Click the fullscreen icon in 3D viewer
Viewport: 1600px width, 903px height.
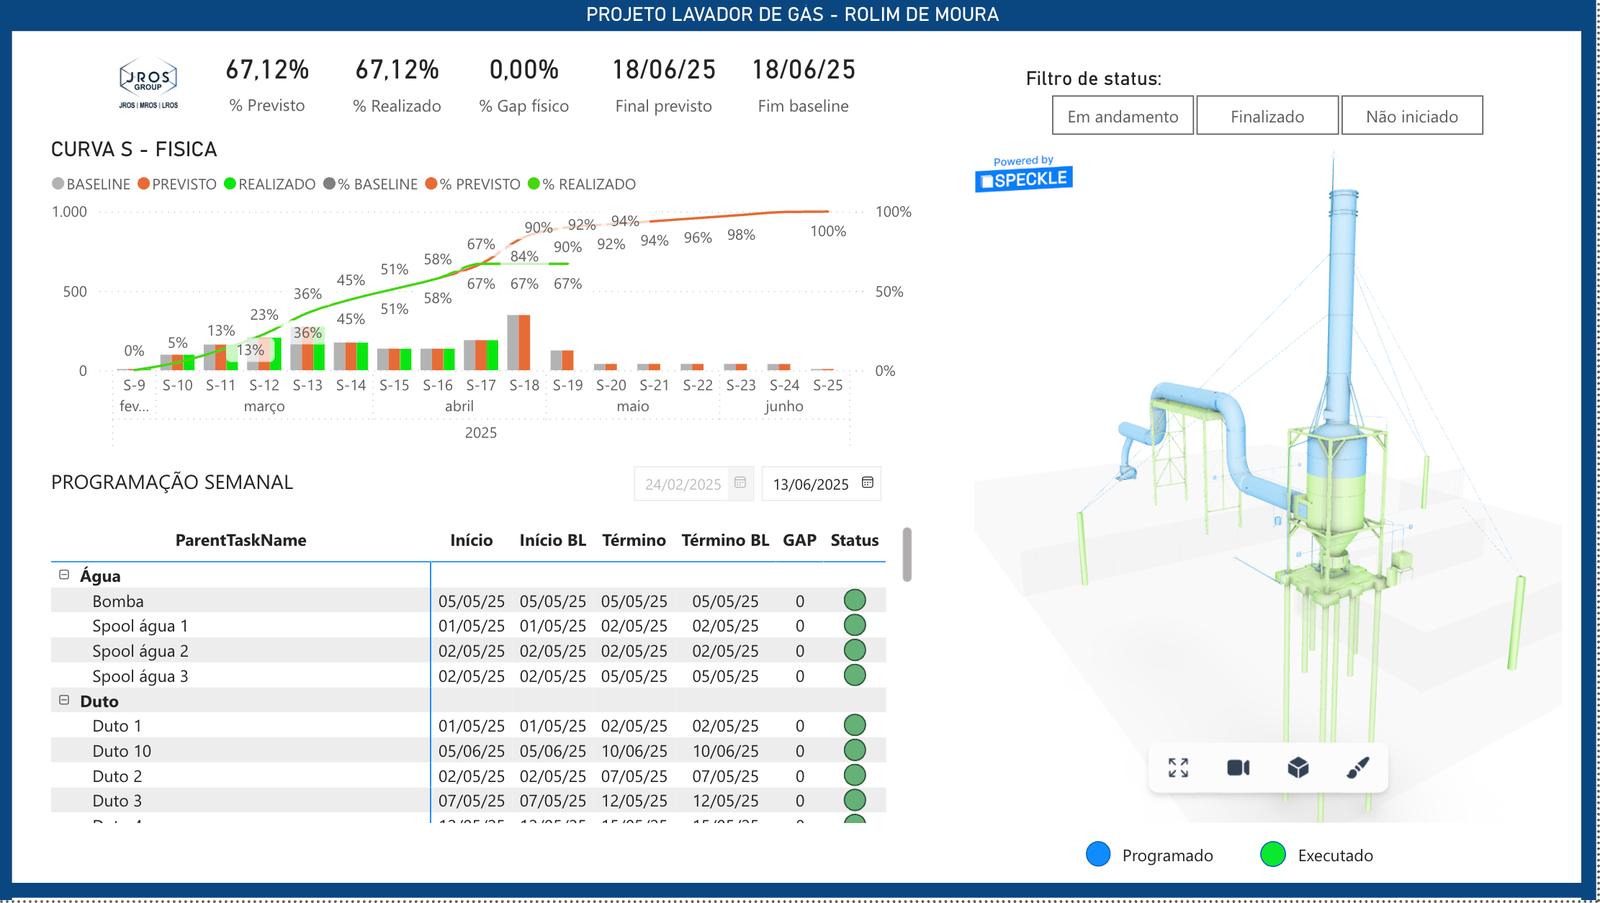[1178, 767]
